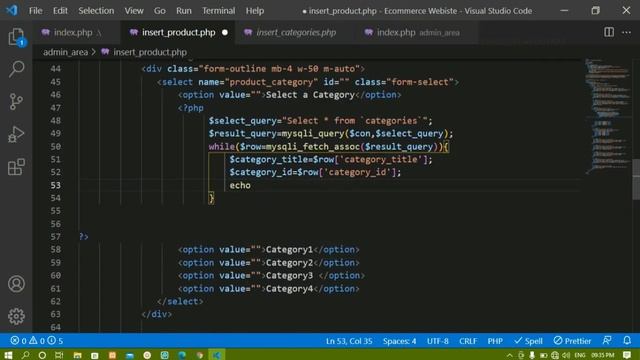Open errors and warnings problems indicator
The image size is (640, 360).
pos(37,340)
